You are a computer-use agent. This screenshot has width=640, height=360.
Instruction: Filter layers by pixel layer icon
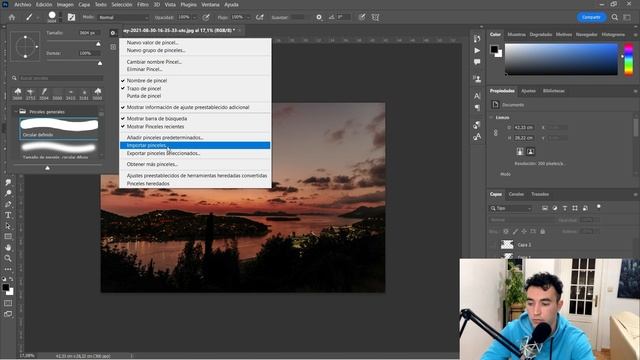[544, 208]
